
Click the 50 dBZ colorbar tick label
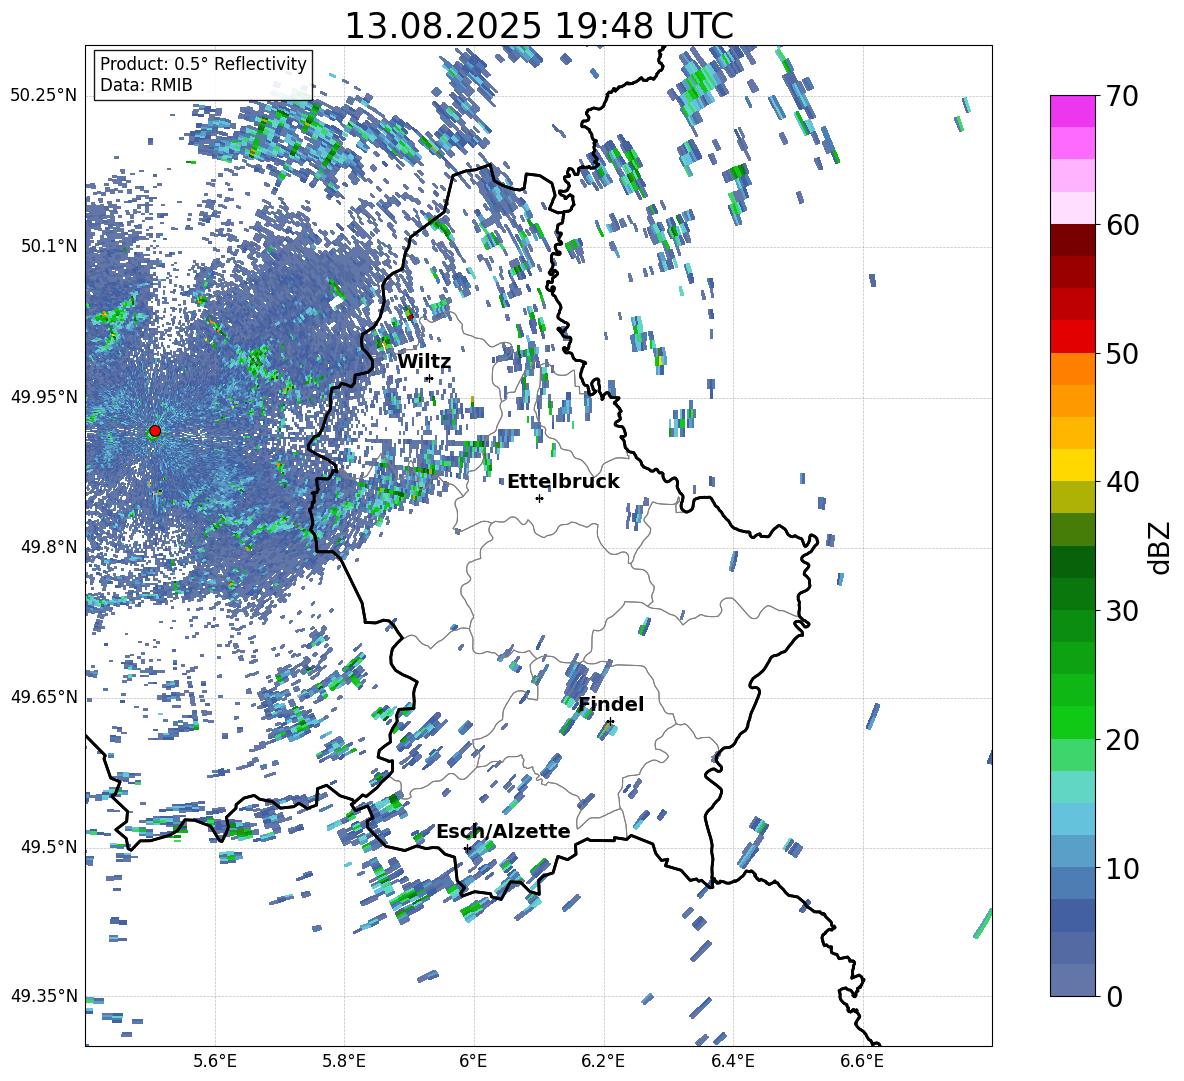tap(1123, 354)
